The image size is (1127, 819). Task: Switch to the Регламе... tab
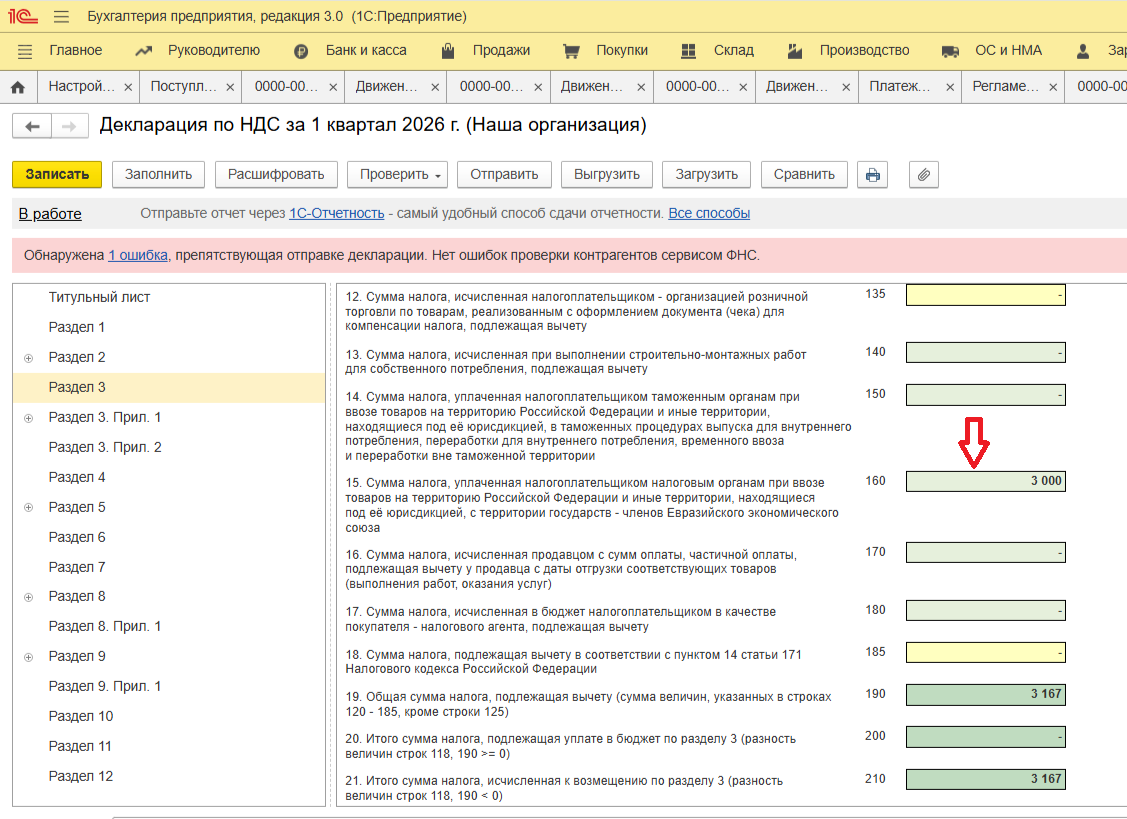pyautogui.click(x=1006, y=87)
